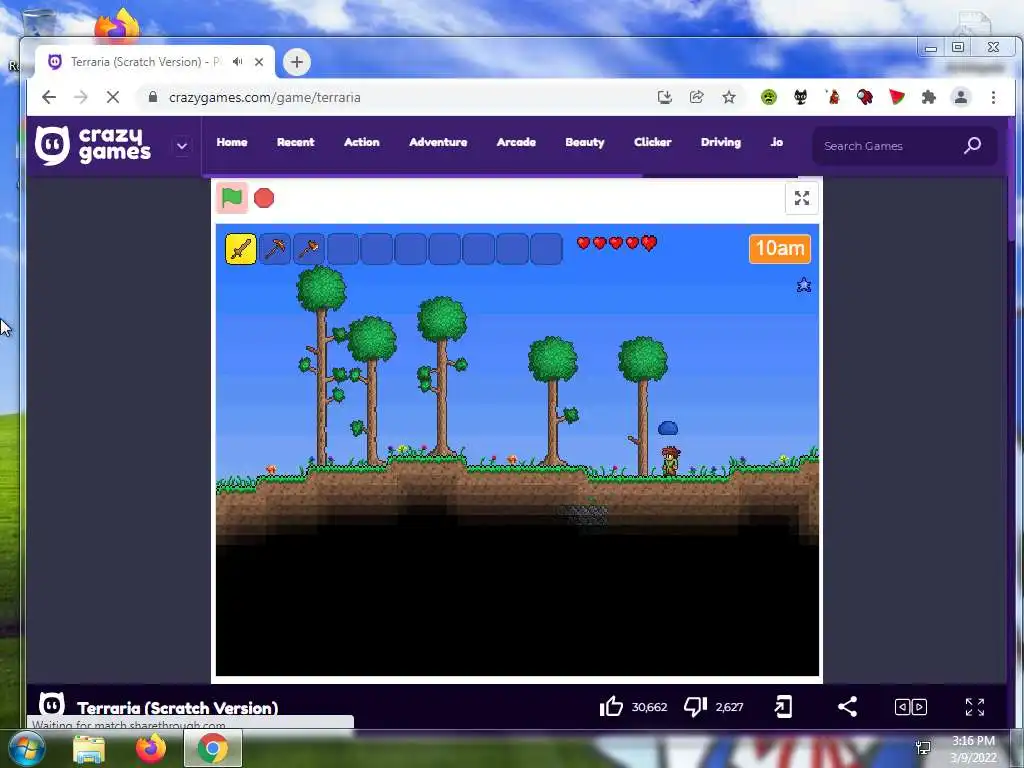1024x768 pixels.
Task: Close the Terraria browser tab
Action: pyautogui.click(x=259, y=61)
